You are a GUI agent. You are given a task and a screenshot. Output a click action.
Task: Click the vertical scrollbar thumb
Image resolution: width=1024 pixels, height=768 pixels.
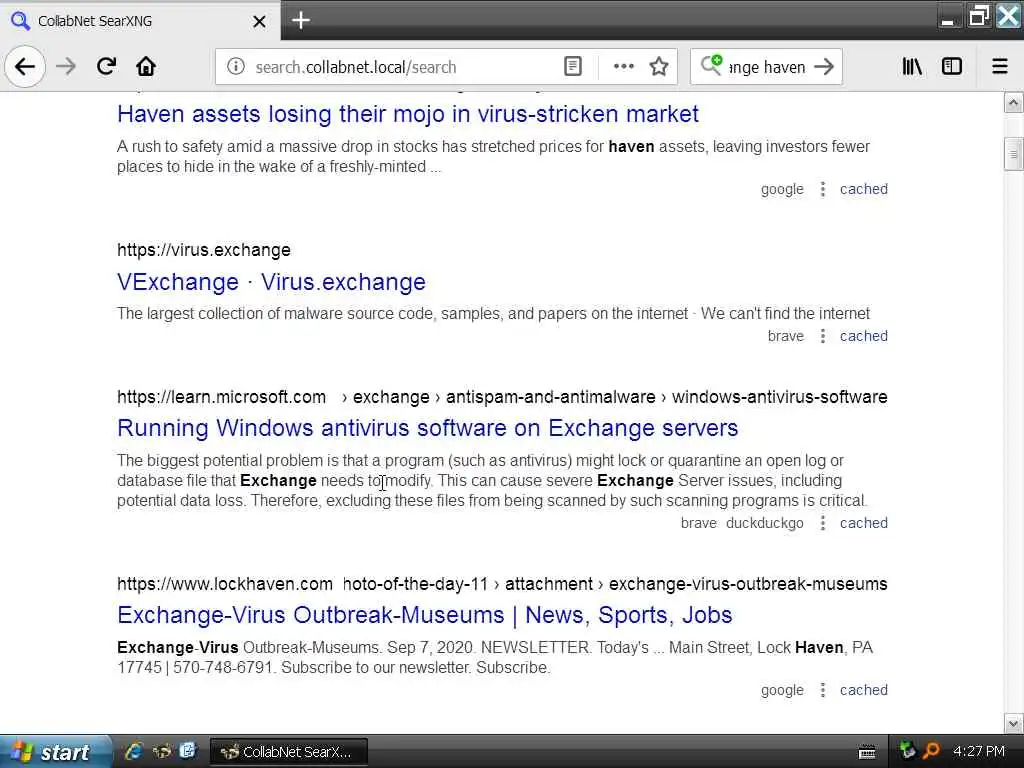[1013, 154]
